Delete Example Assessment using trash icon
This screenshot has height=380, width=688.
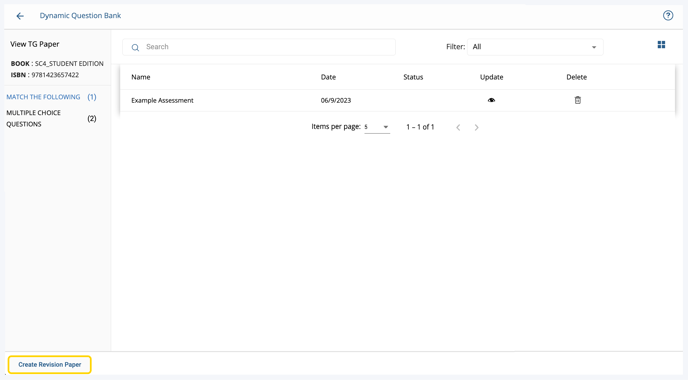(578, 100)
